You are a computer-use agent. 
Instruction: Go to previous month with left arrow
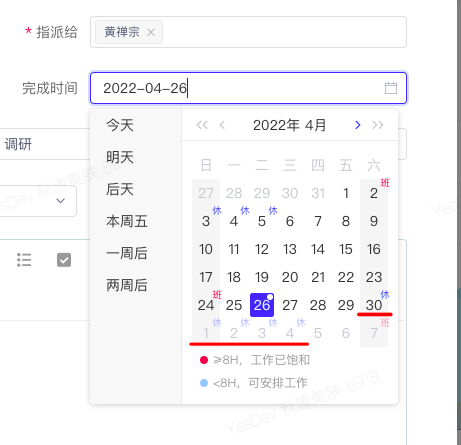click(x=222, y=125)
